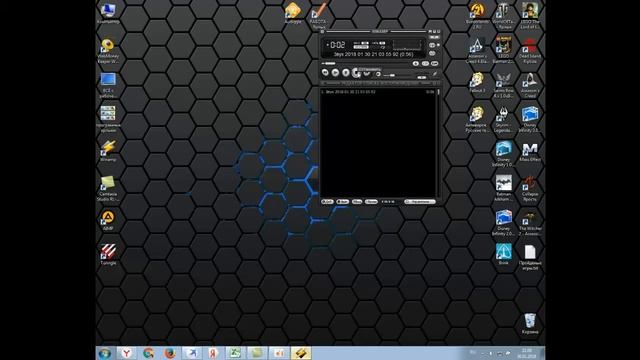640x360 pixels.
Task: Open Firefox from the taskbar
Action: point(170,353)
